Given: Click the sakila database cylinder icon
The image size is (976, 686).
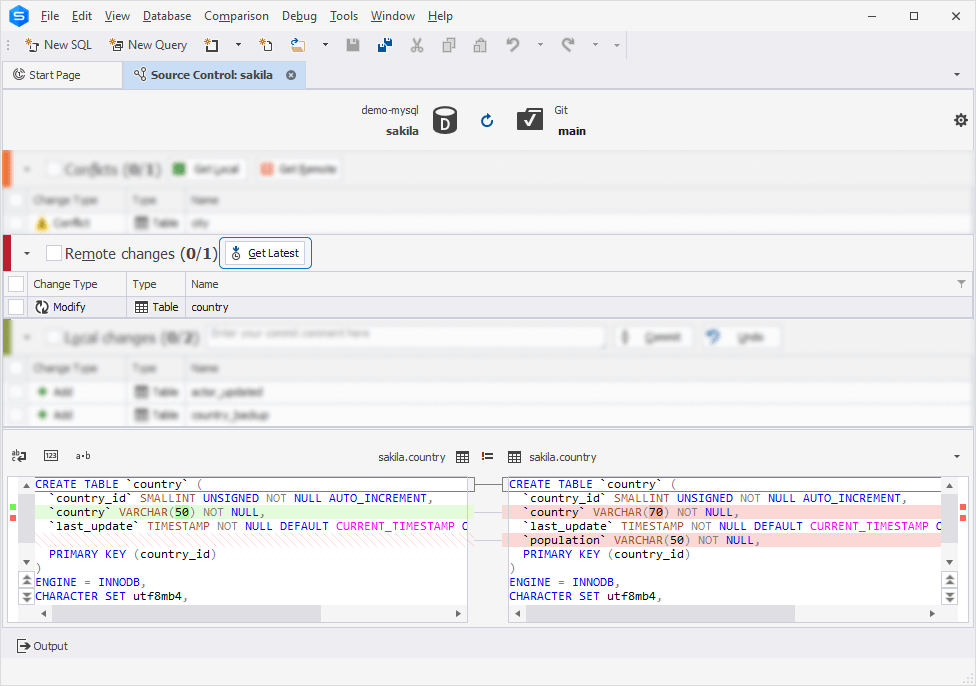Looking at the screenshot, I should pyautogui.click(x=444, y=120).
